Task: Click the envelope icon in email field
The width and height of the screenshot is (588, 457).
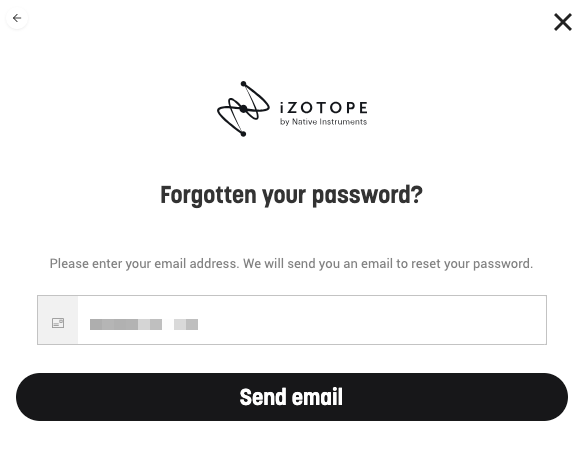Action: [58, 323]
